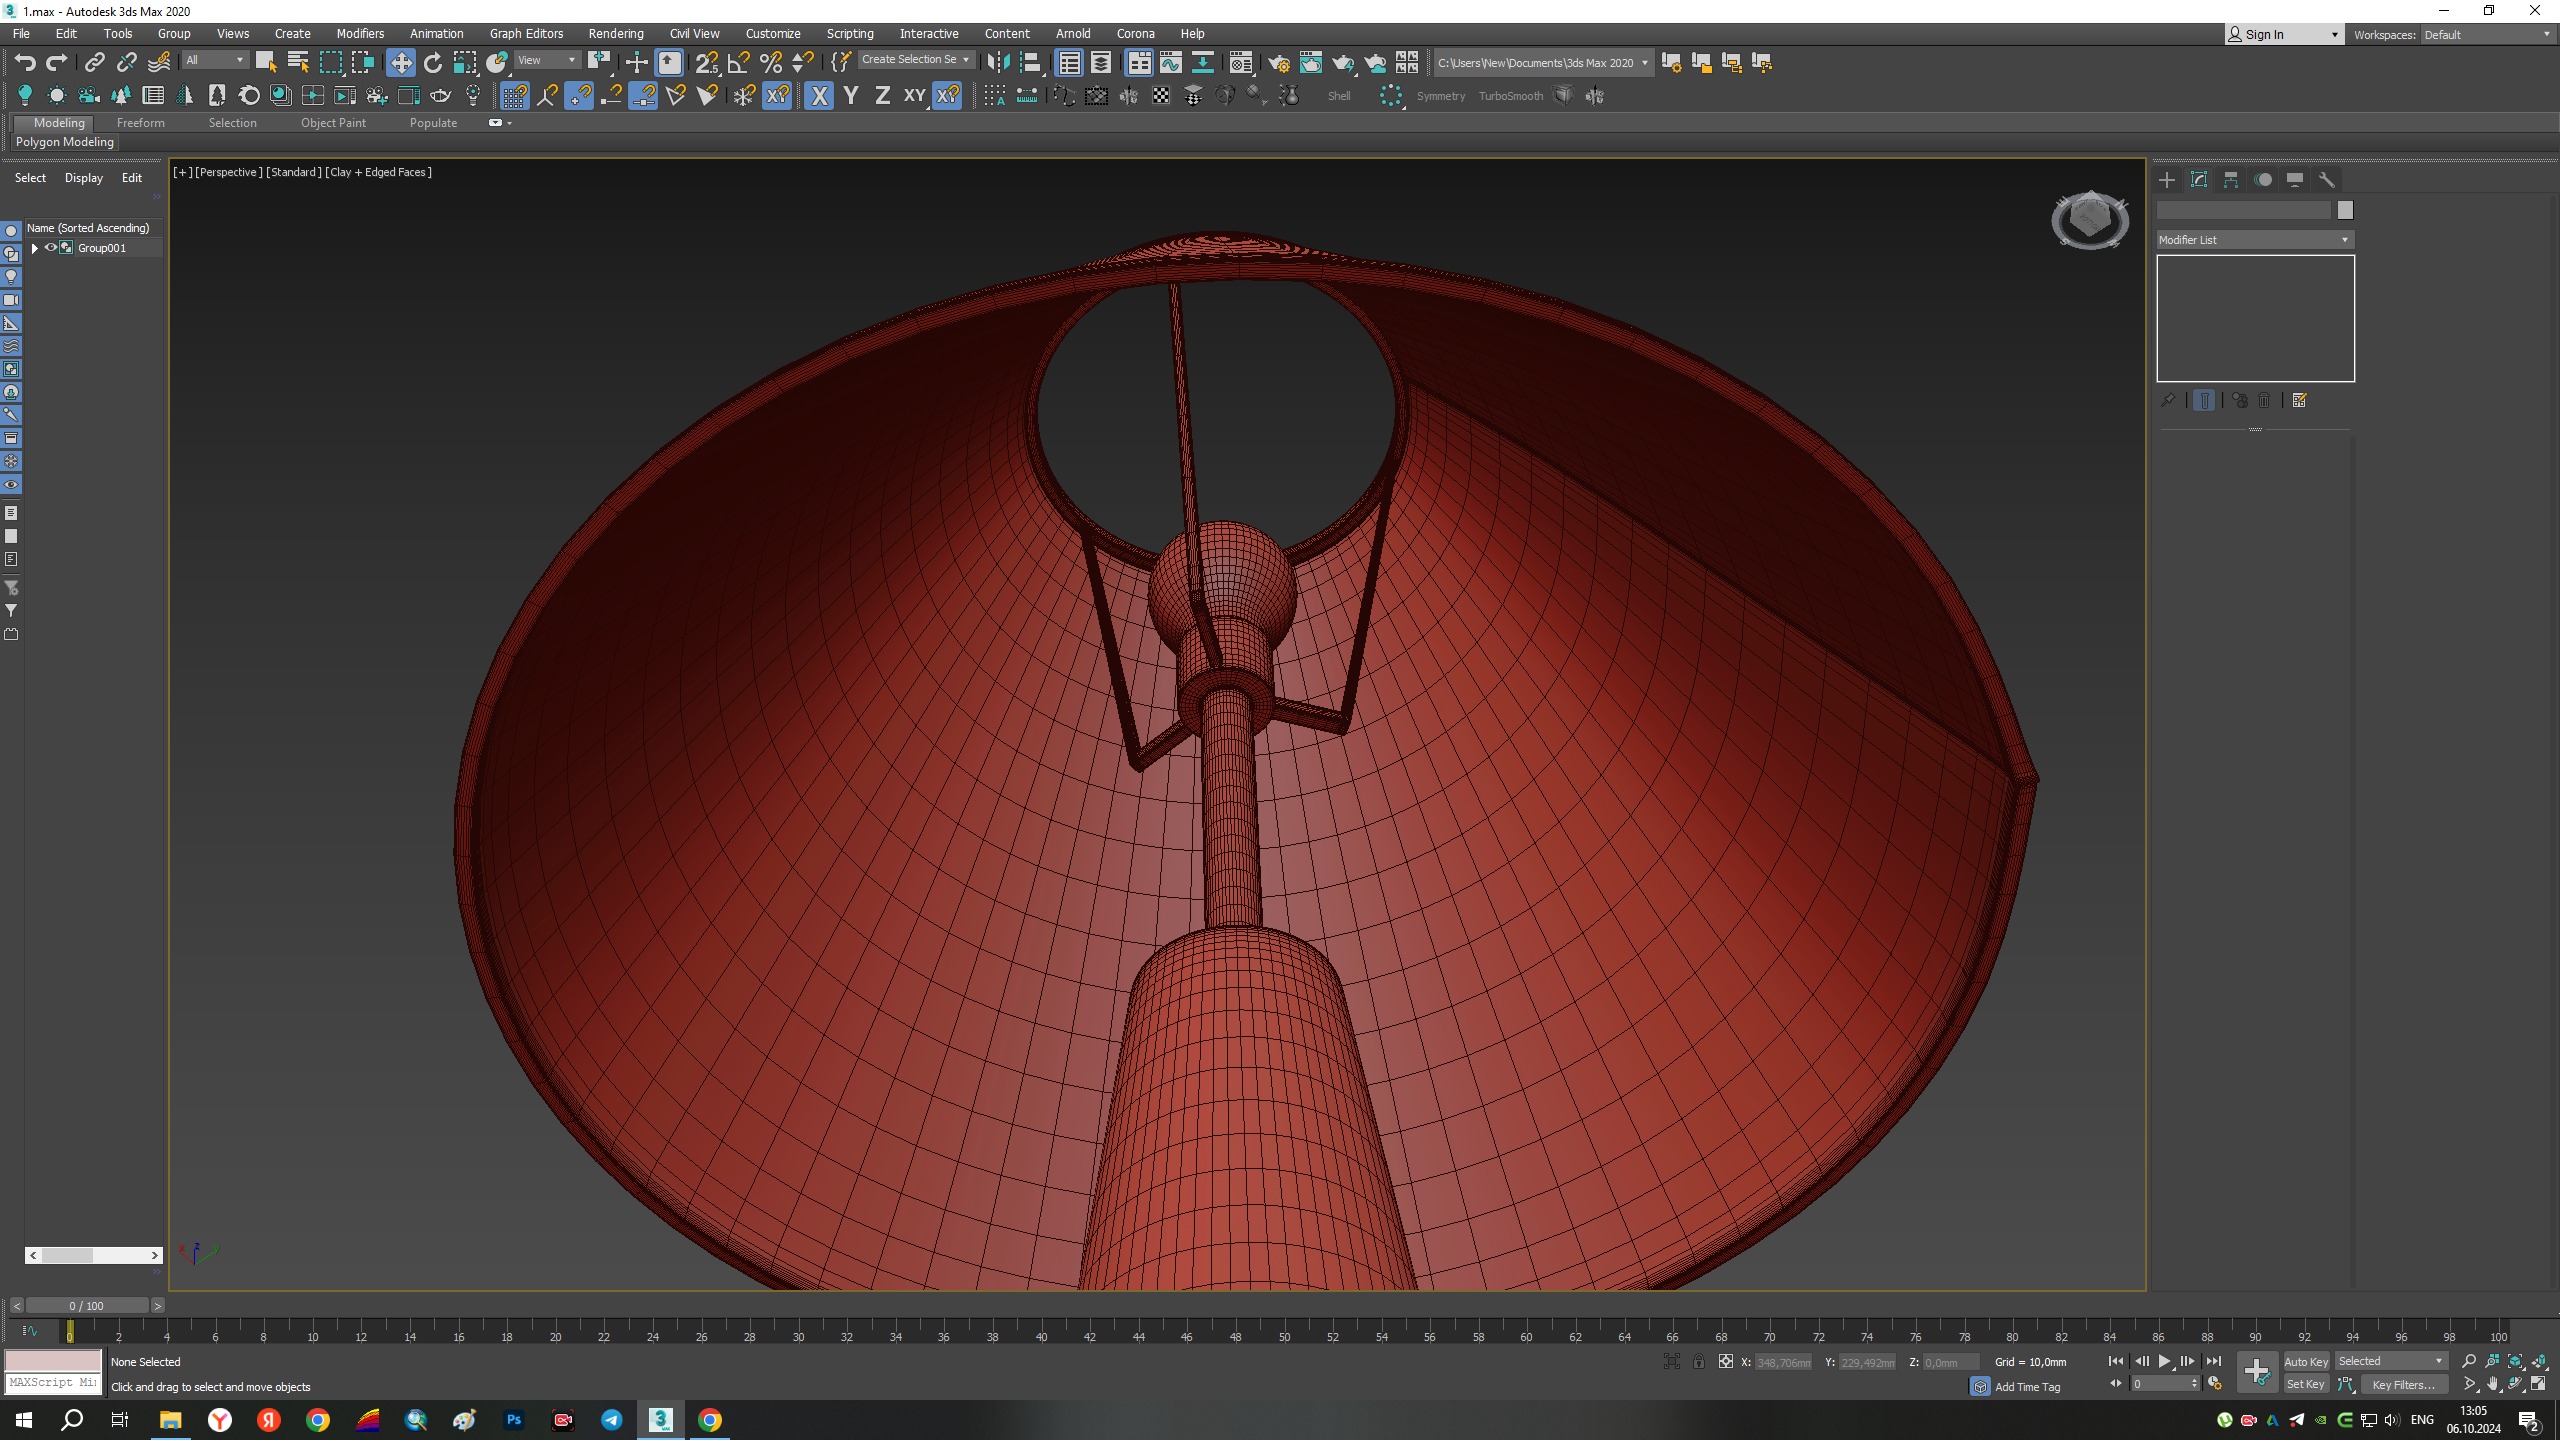Open the Utilities wrench panel icon
This screenshot has width=2560, height=1440.
tap(2327, 180)
